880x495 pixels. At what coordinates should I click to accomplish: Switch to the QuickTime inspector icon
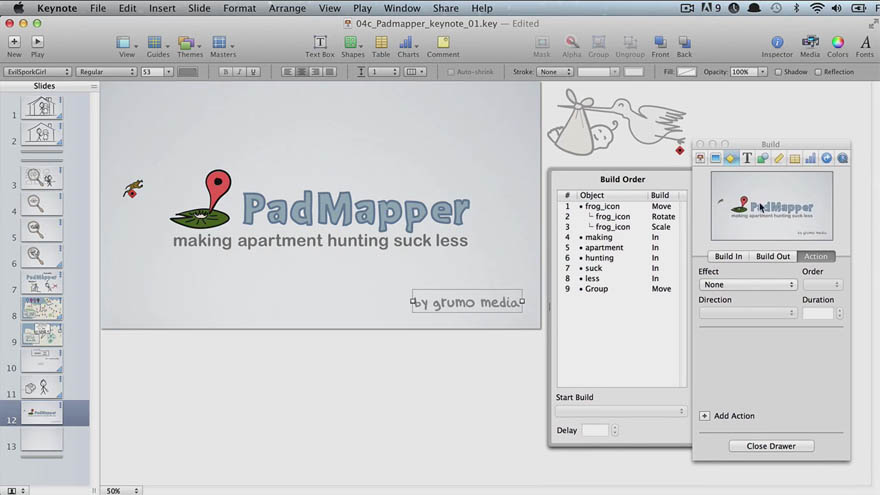[842, 159]
